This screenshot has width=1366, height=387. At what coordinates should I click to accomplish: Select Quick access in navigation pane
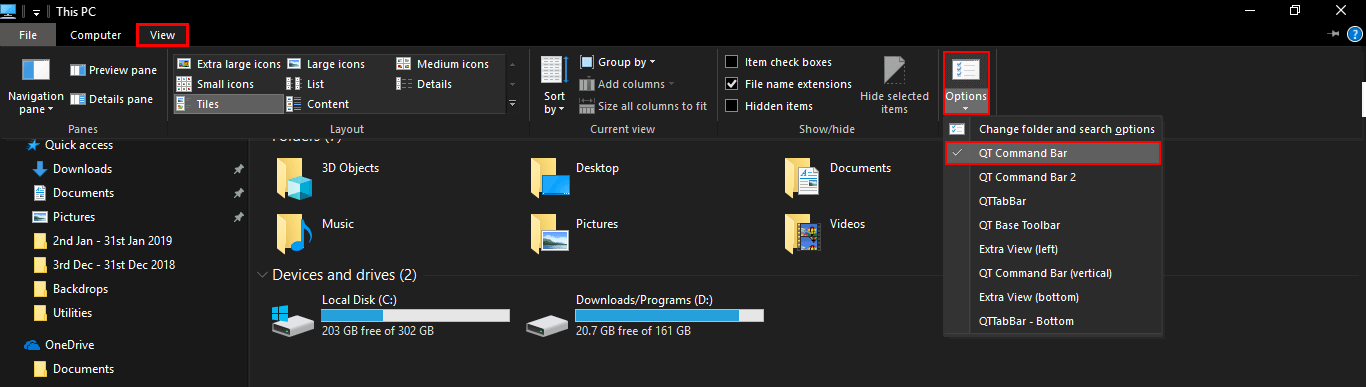(78, 145)
